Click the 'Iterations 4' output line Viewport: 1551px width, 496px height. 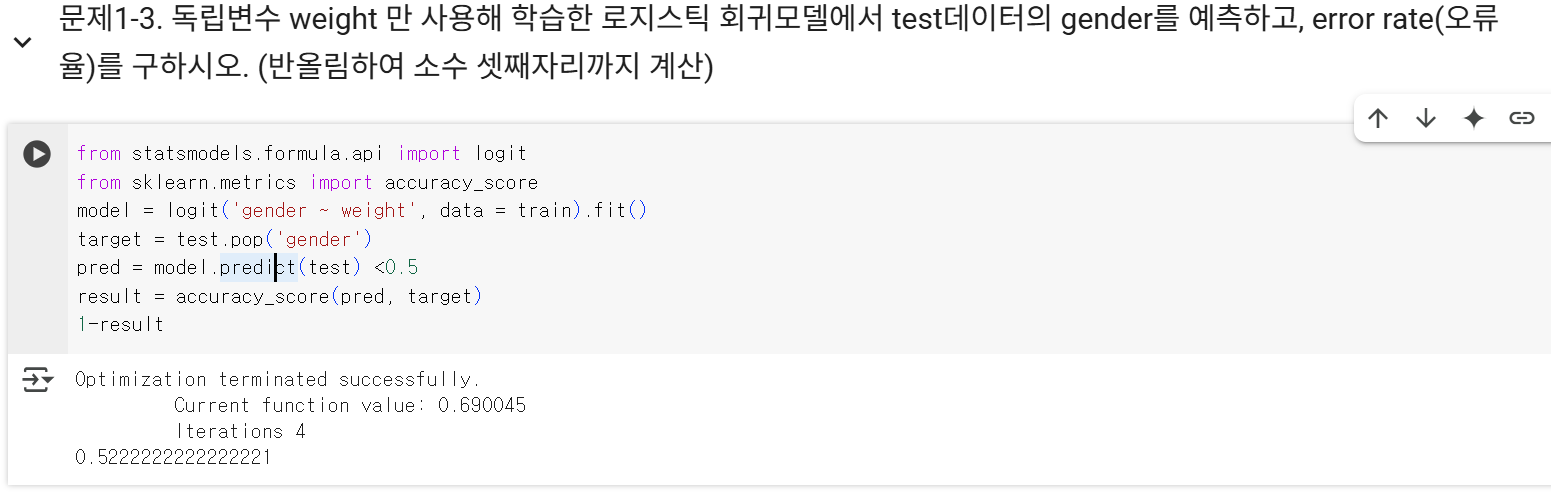pyautogui.click(x=240, y=431)
